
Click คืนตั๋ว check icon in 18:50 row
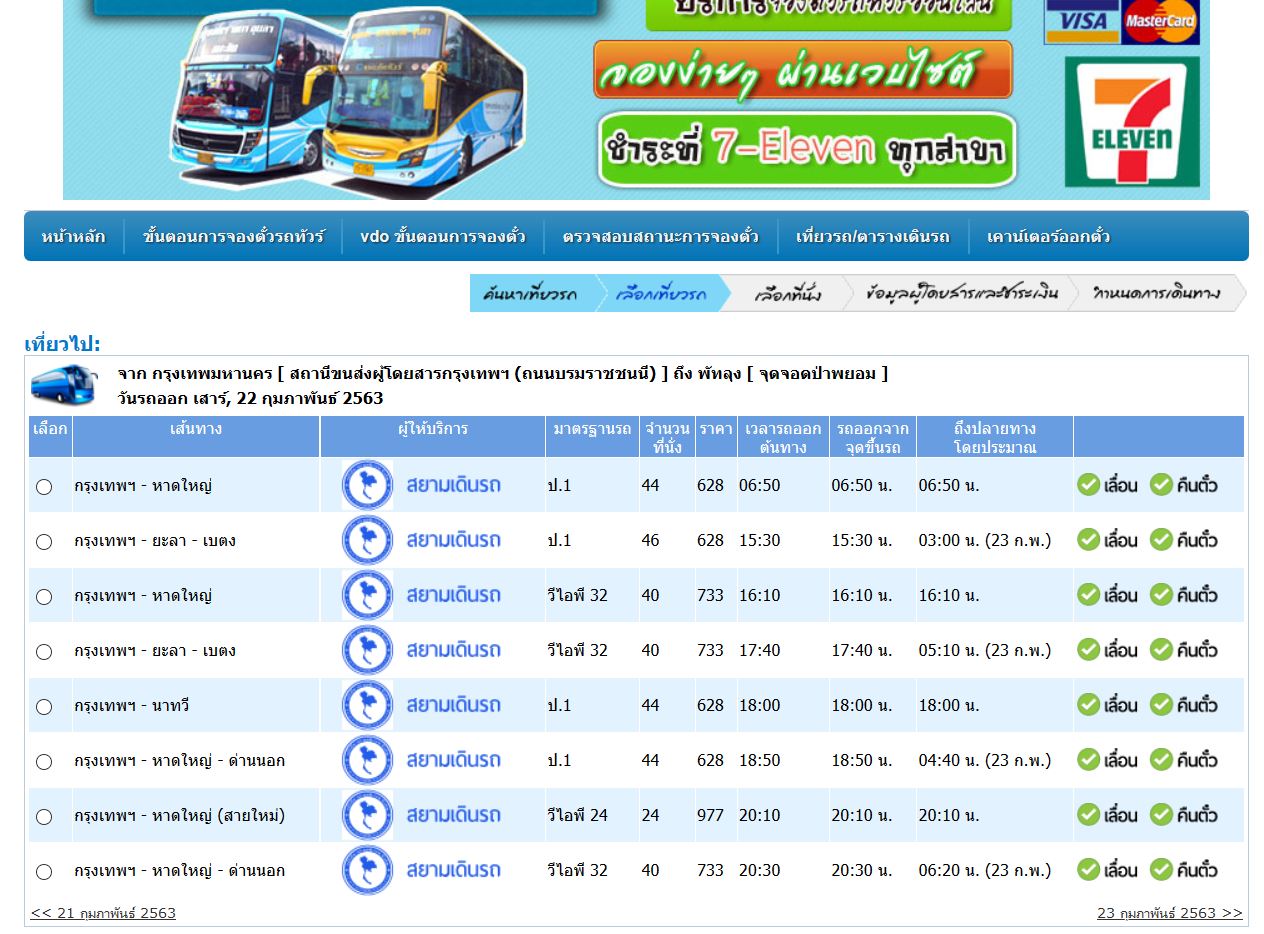1161,760
